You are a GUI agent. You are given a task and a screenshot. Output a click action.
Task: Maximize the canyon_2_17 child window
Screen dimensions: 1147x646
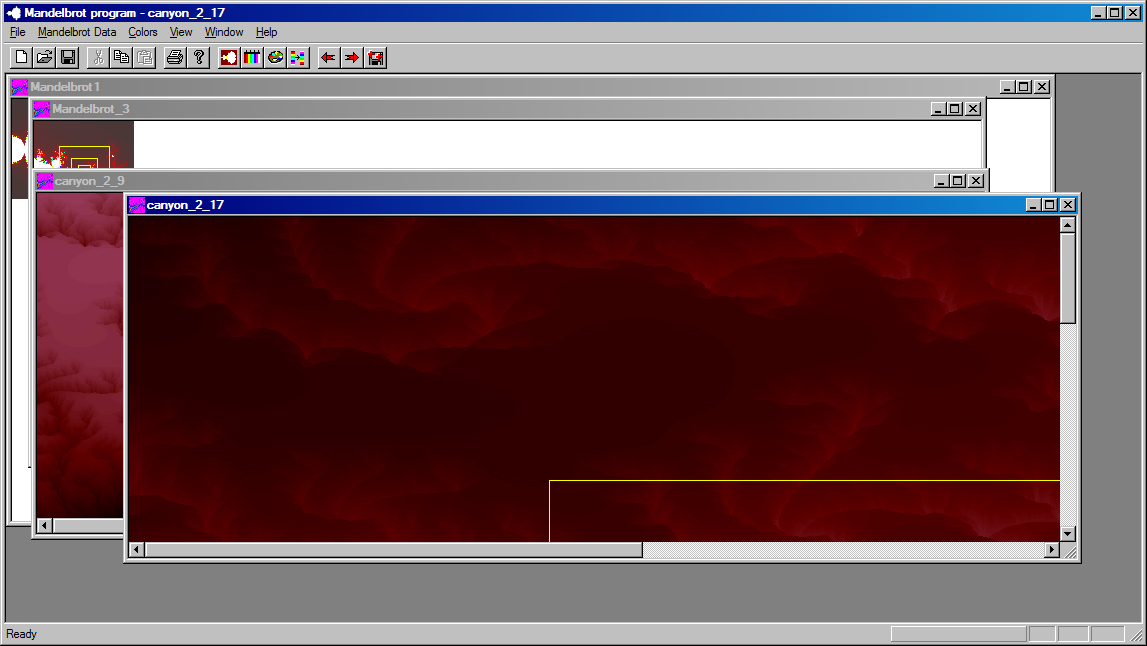click(1049, 205)
